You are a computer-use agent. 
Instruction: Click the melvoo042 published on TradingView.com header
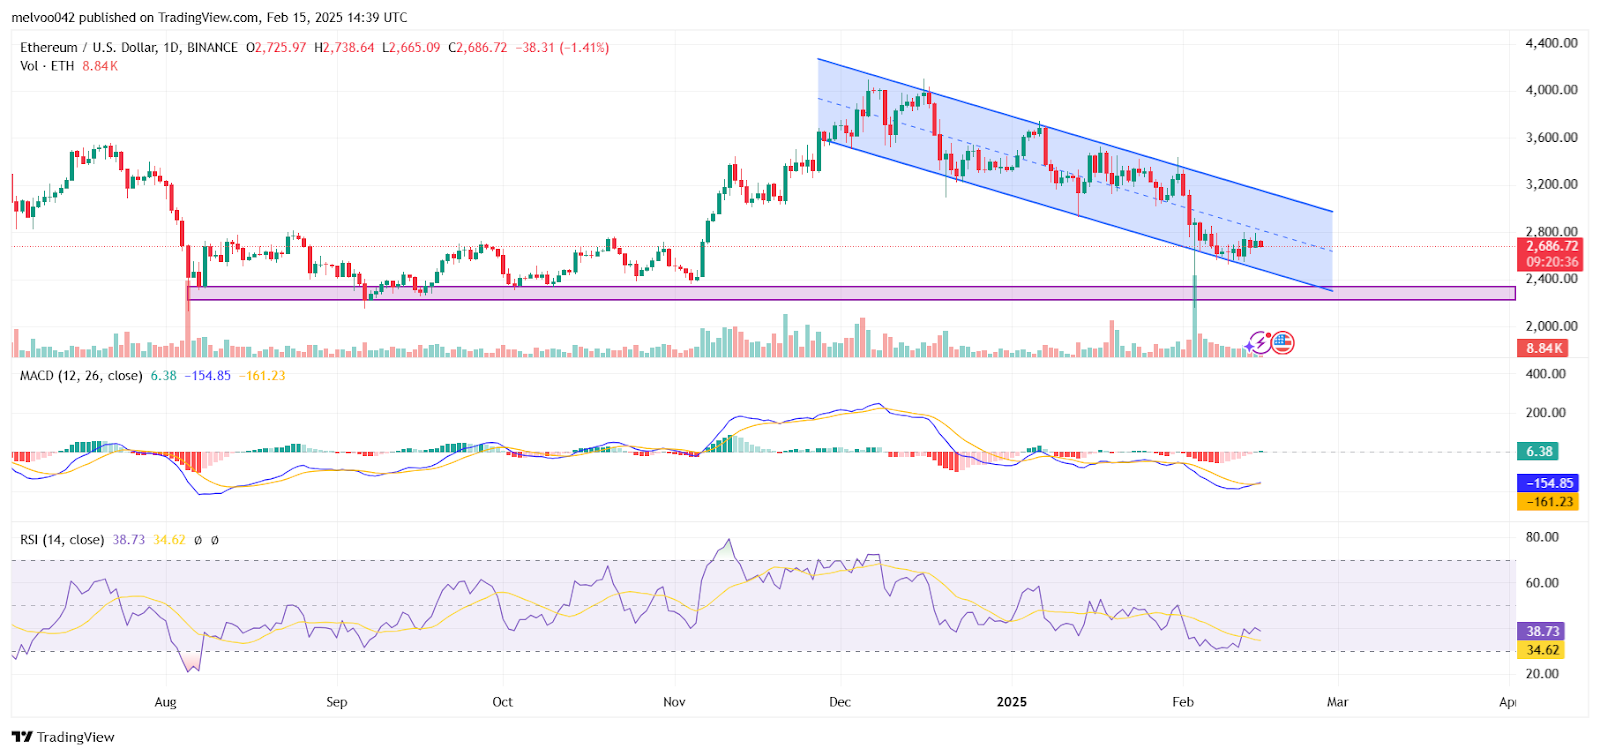(x=209, y=17)
